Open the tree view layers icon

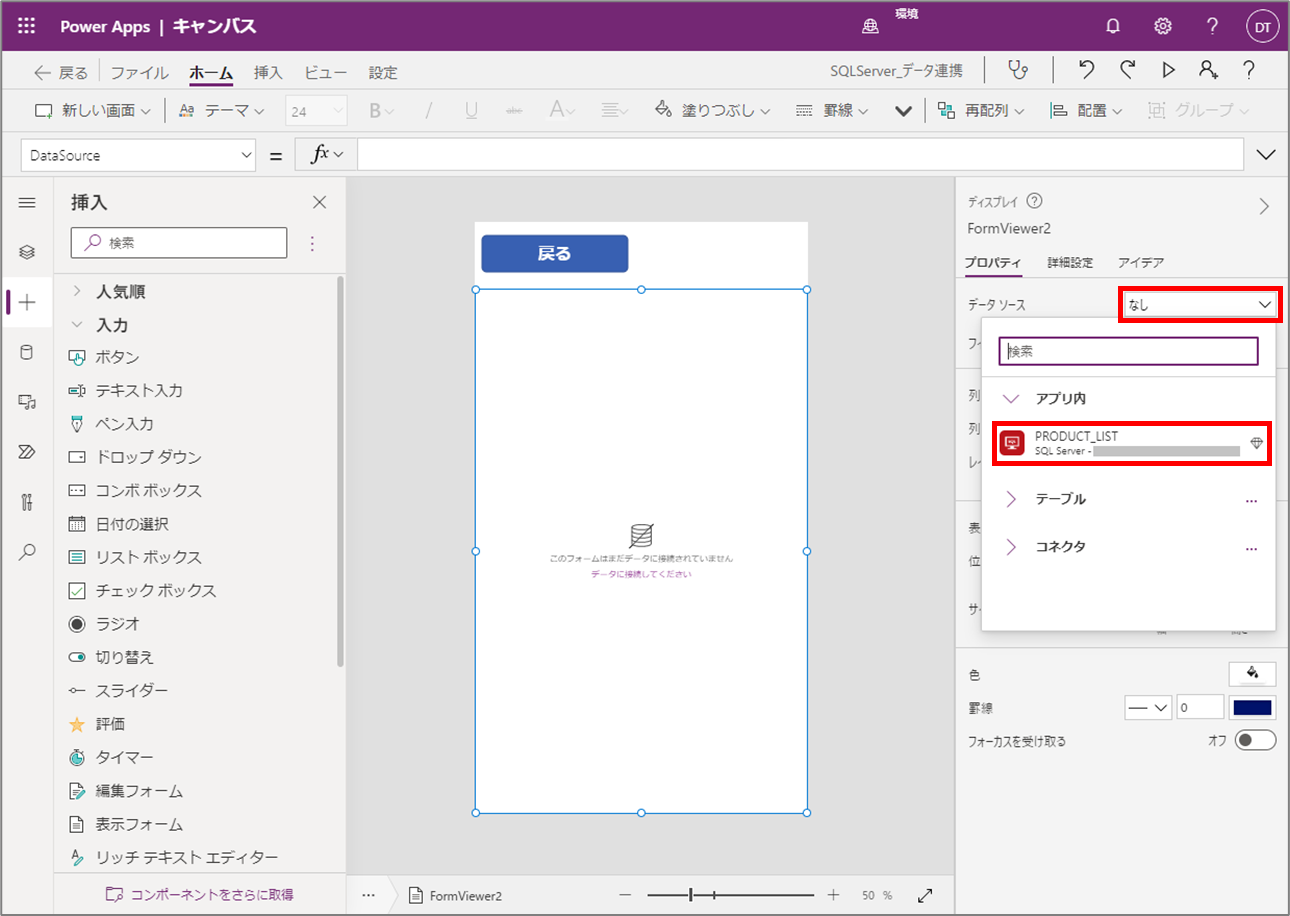(27, 252)
